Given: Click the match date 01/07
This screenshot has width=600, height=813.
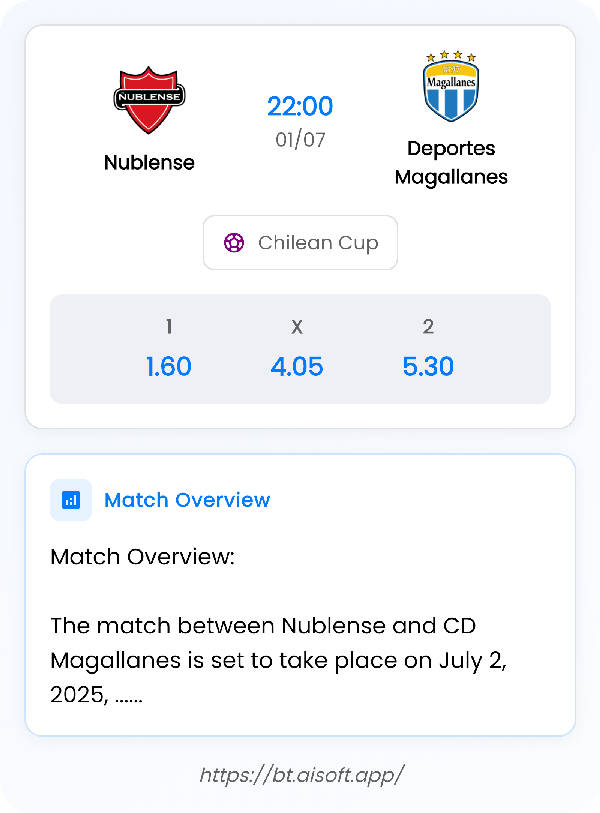Looking at the screenshot, I should 298,139.
